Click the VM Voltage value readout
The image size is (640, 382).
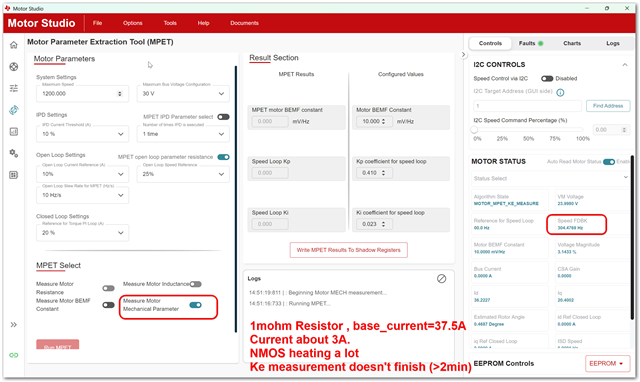tap(568, 204)
